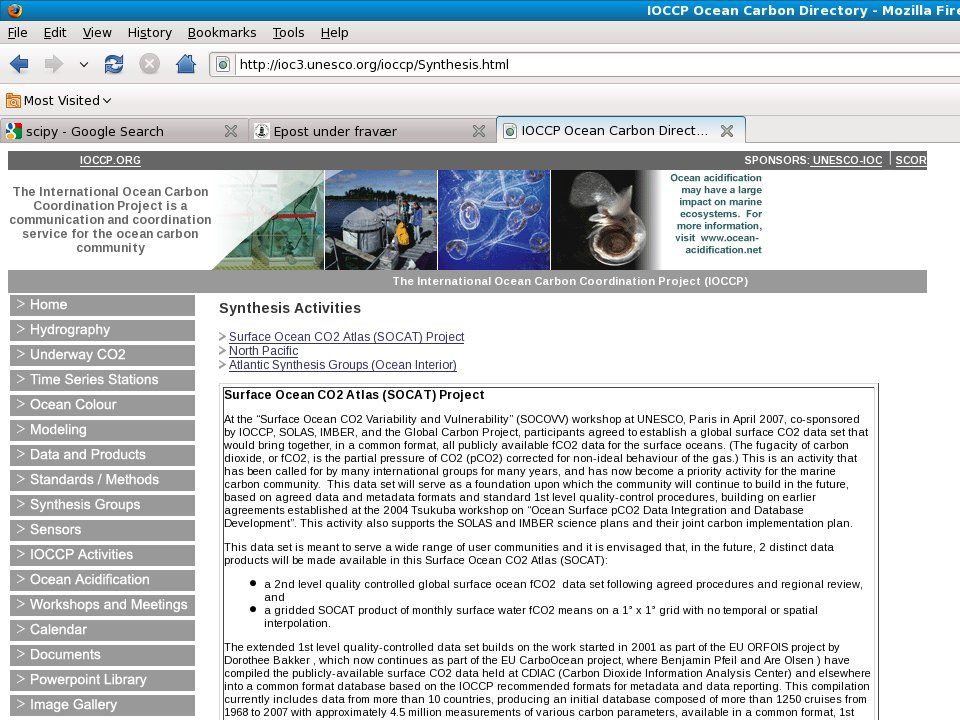Open Documents sidebar item
This screenshot has width=960, height=720.
click(x=102, y=655)
